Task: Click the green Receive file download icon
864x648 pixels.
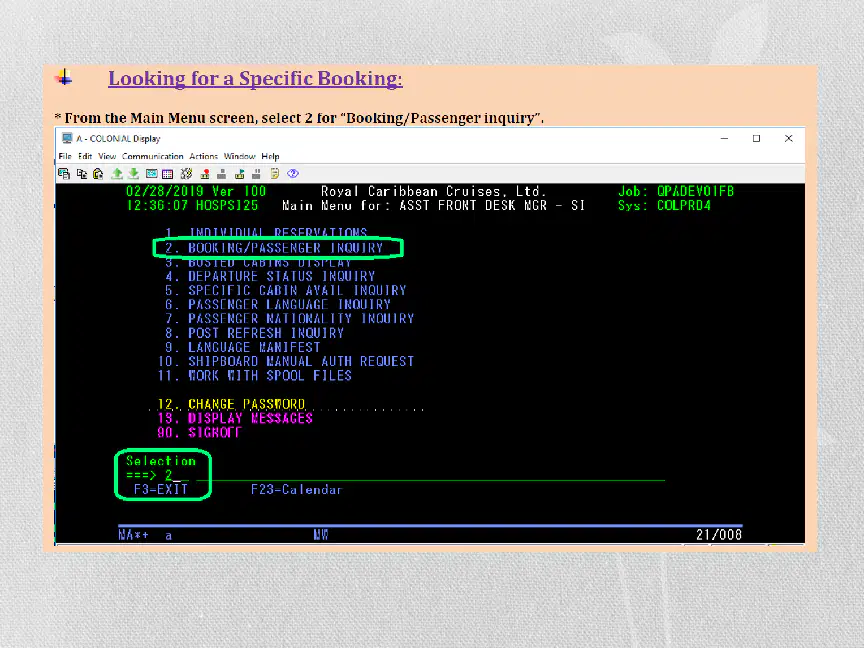Action: point(133,174)
